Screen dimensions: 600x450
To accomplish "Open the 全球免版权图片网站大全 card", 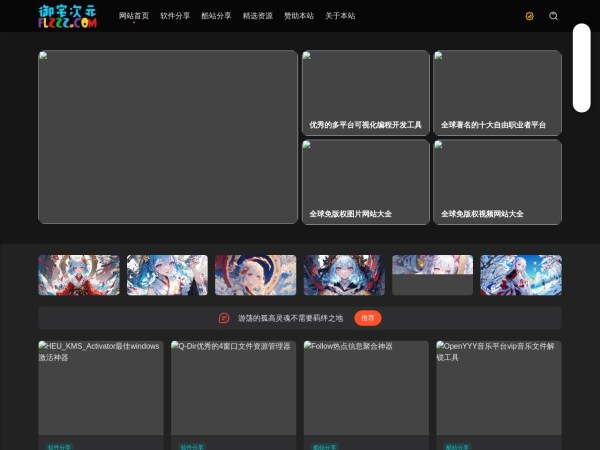I will point(365,182).
